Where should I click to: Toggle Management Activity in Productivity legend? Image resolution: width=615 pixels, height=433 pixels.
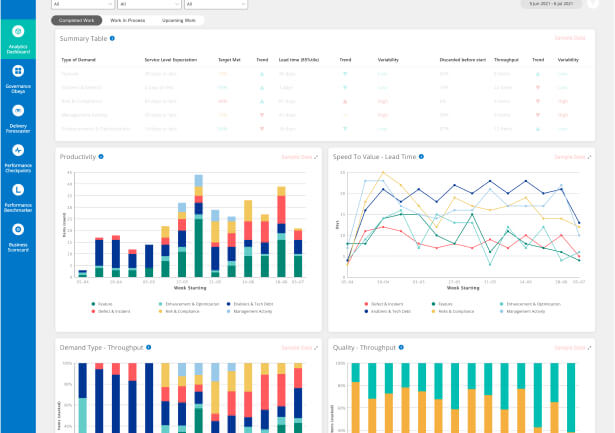point(249,311)
